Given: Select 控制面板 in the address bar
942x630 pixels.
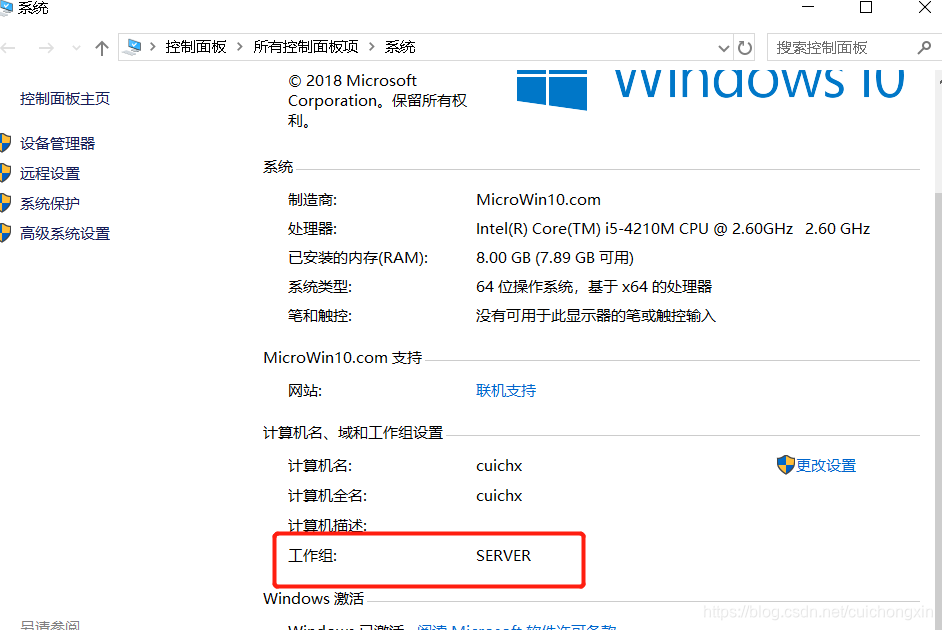Looking at the screenshot, I should click(196, 47).
